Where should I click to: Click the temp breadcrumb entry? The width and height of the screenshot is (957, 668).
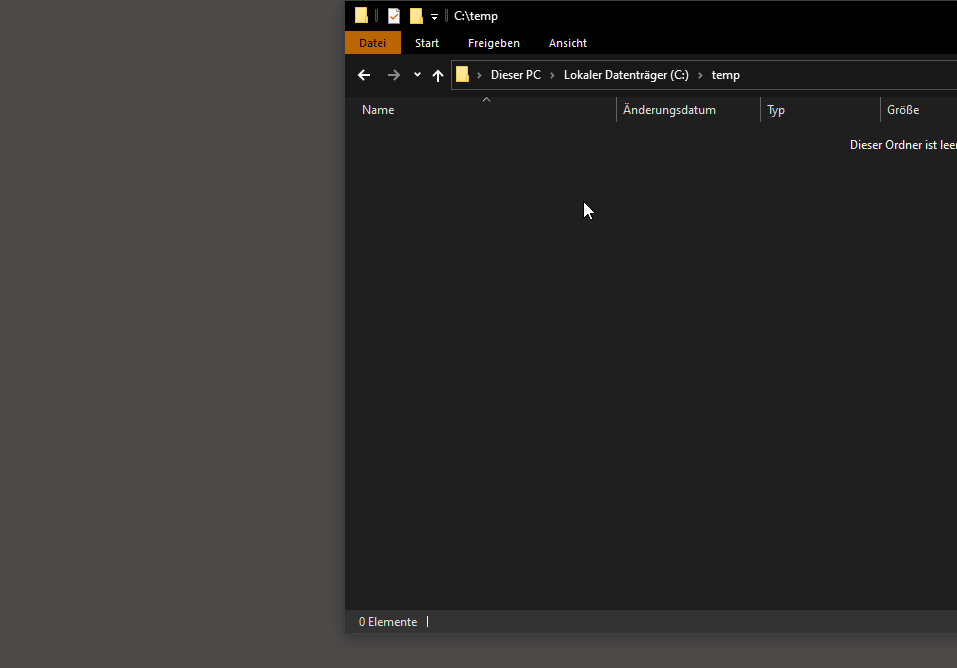726,74
